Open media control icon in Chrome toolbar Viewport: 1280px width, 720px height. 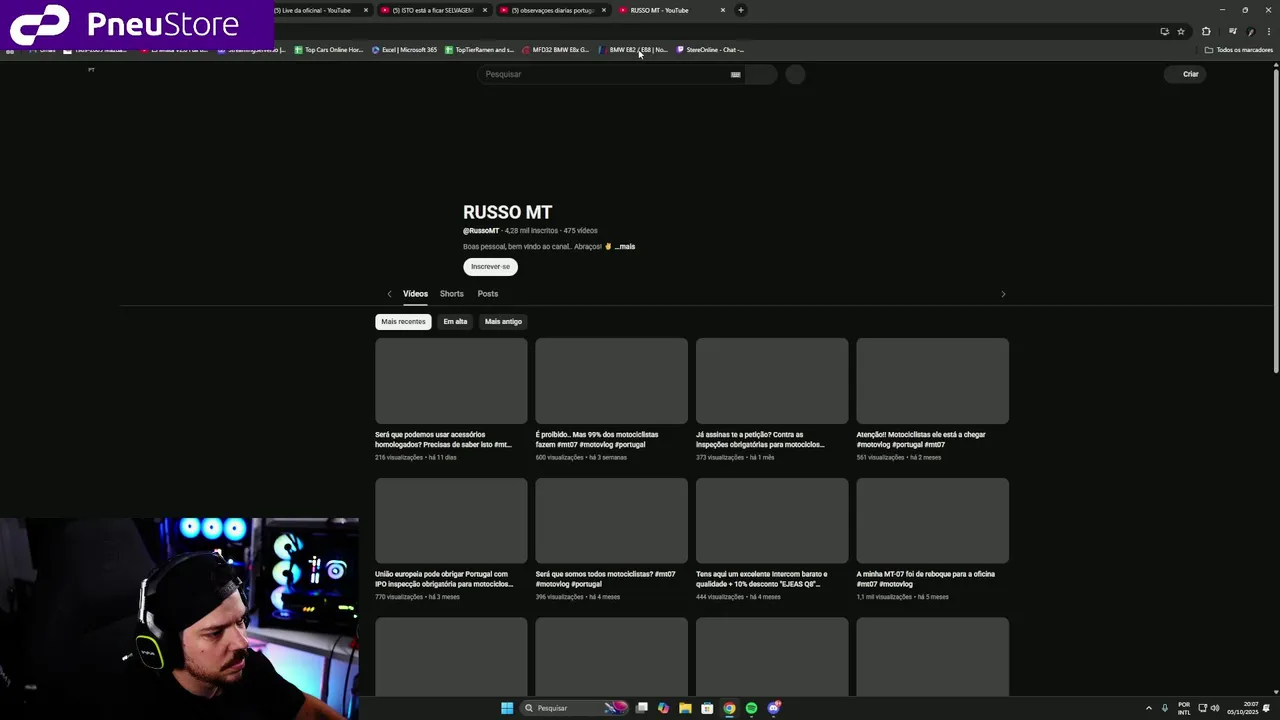point(1232,31)
